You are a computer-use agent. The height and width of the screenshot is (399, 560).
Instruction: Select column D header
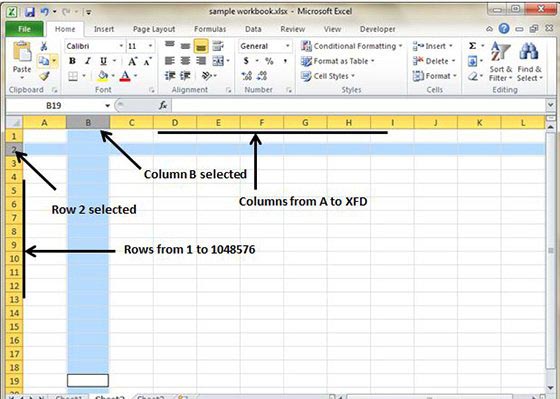(x=175, y=123)
